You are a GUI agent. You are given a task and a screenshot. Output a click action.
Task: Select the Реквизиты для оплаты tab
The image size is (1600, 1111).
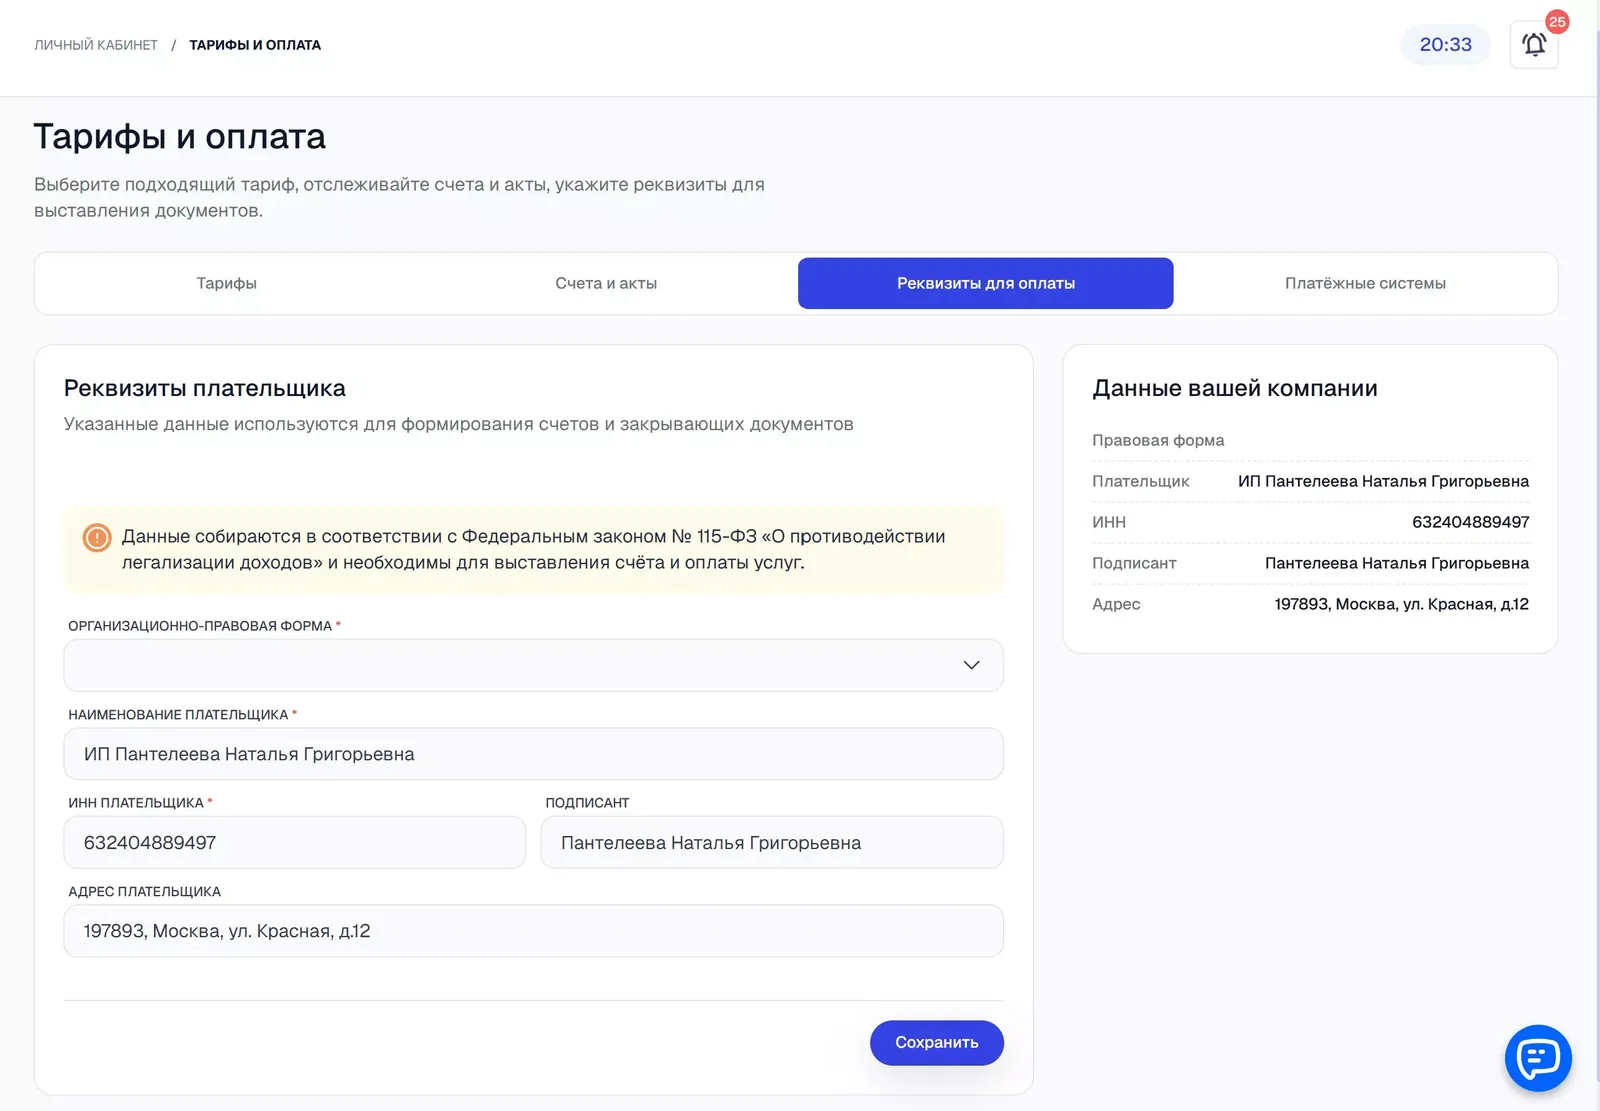[985, 283]
